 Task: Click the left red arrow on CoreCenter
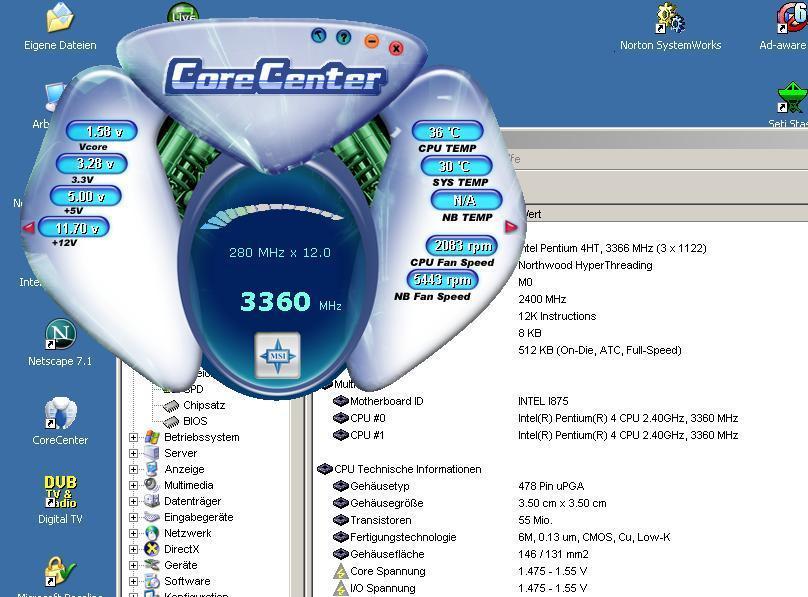[28, 227]
